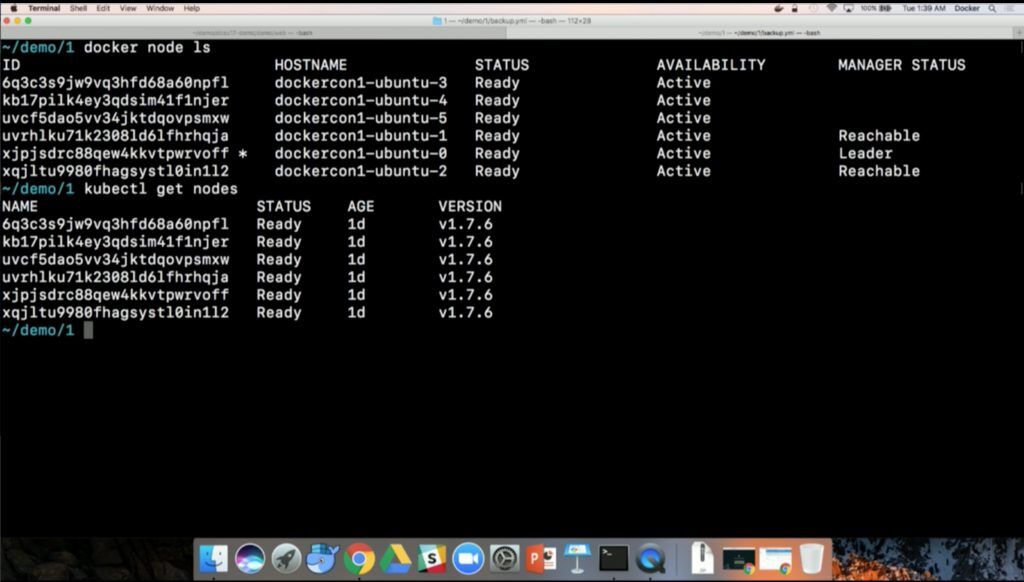The height and width of the screenshot is (582, 1024).
Task: Click hostname dockercon1-ubuntu-4
Action: (x=360, y=101)
